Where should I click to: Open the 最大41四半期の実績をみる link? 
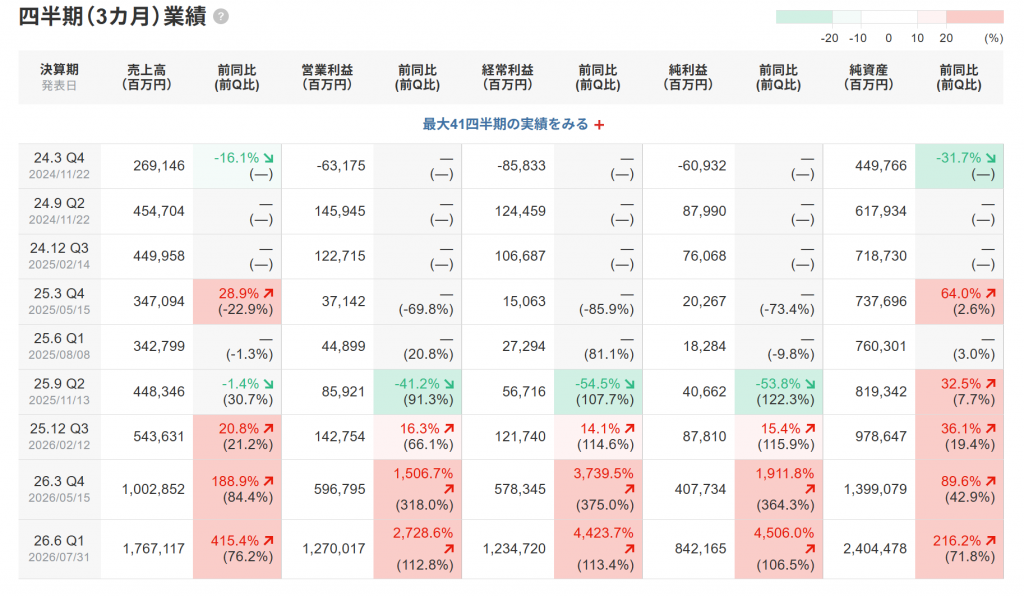coord(505,124)
